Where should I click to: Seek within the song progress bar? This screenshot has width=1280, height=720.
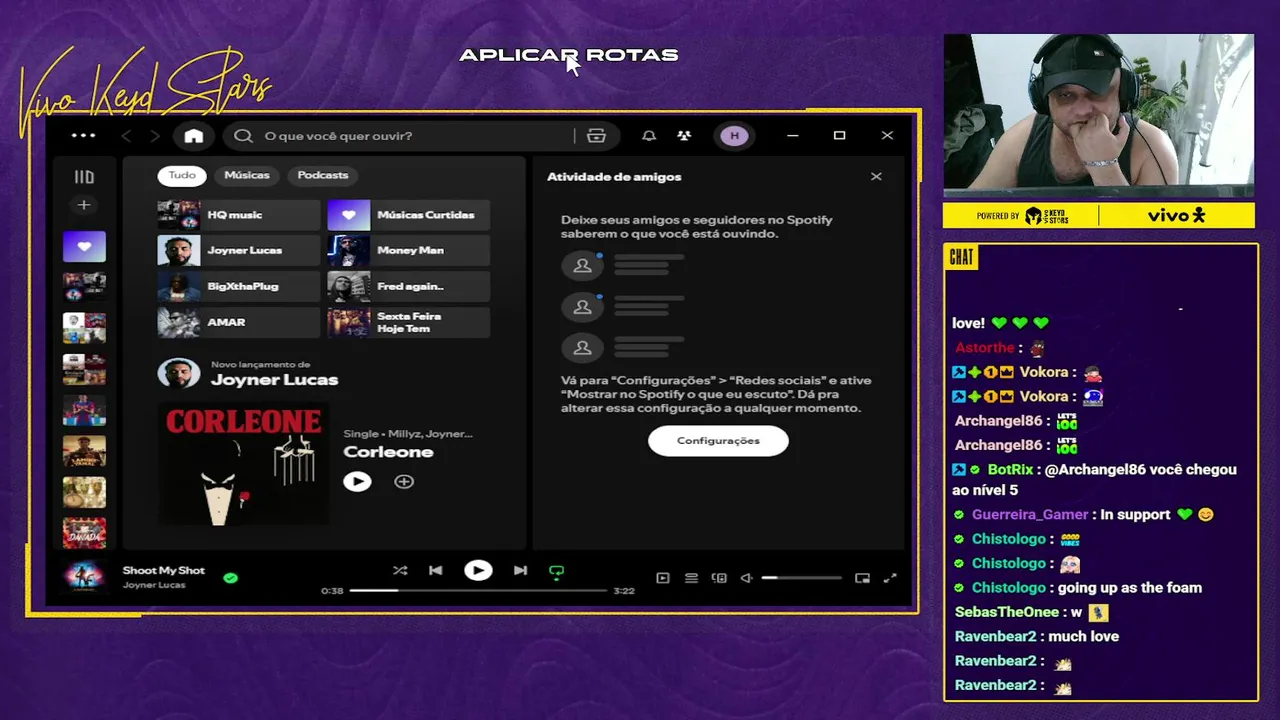pyautogui.click(x=478, y=591)
